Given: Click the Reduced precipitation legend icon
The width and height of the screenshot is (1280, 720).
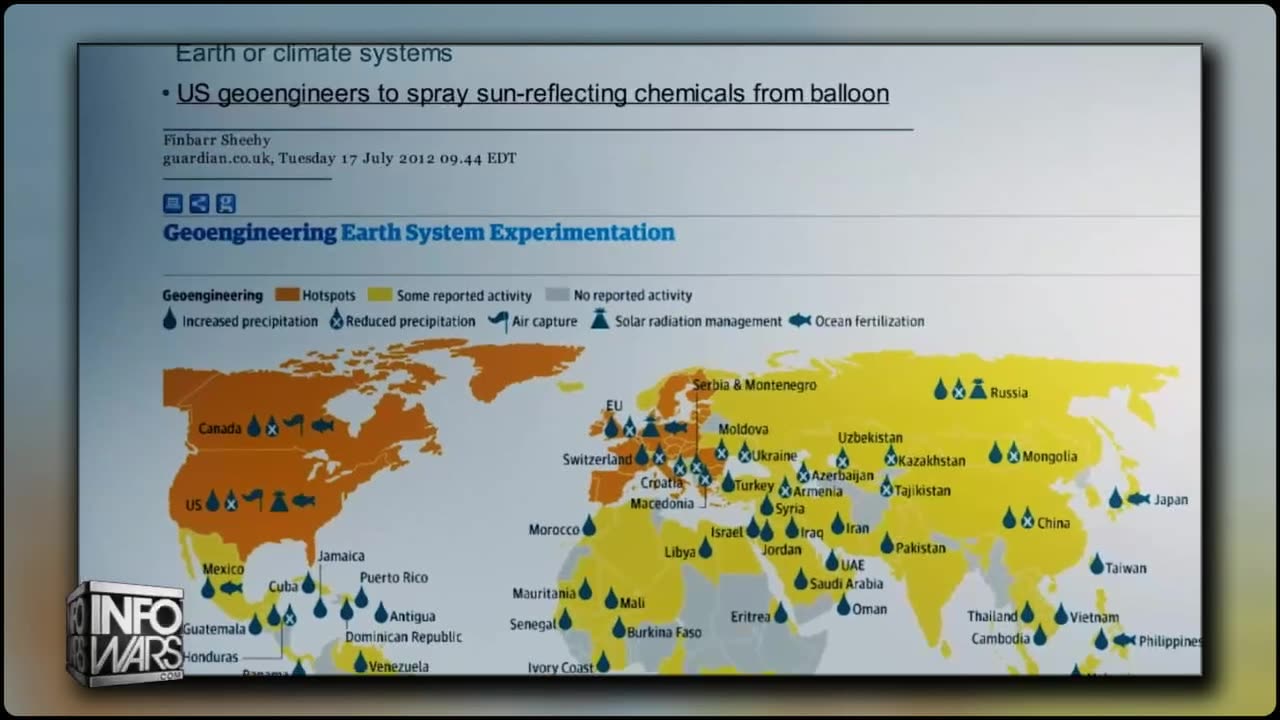Looking at the screenshot, I should point(337,321).
